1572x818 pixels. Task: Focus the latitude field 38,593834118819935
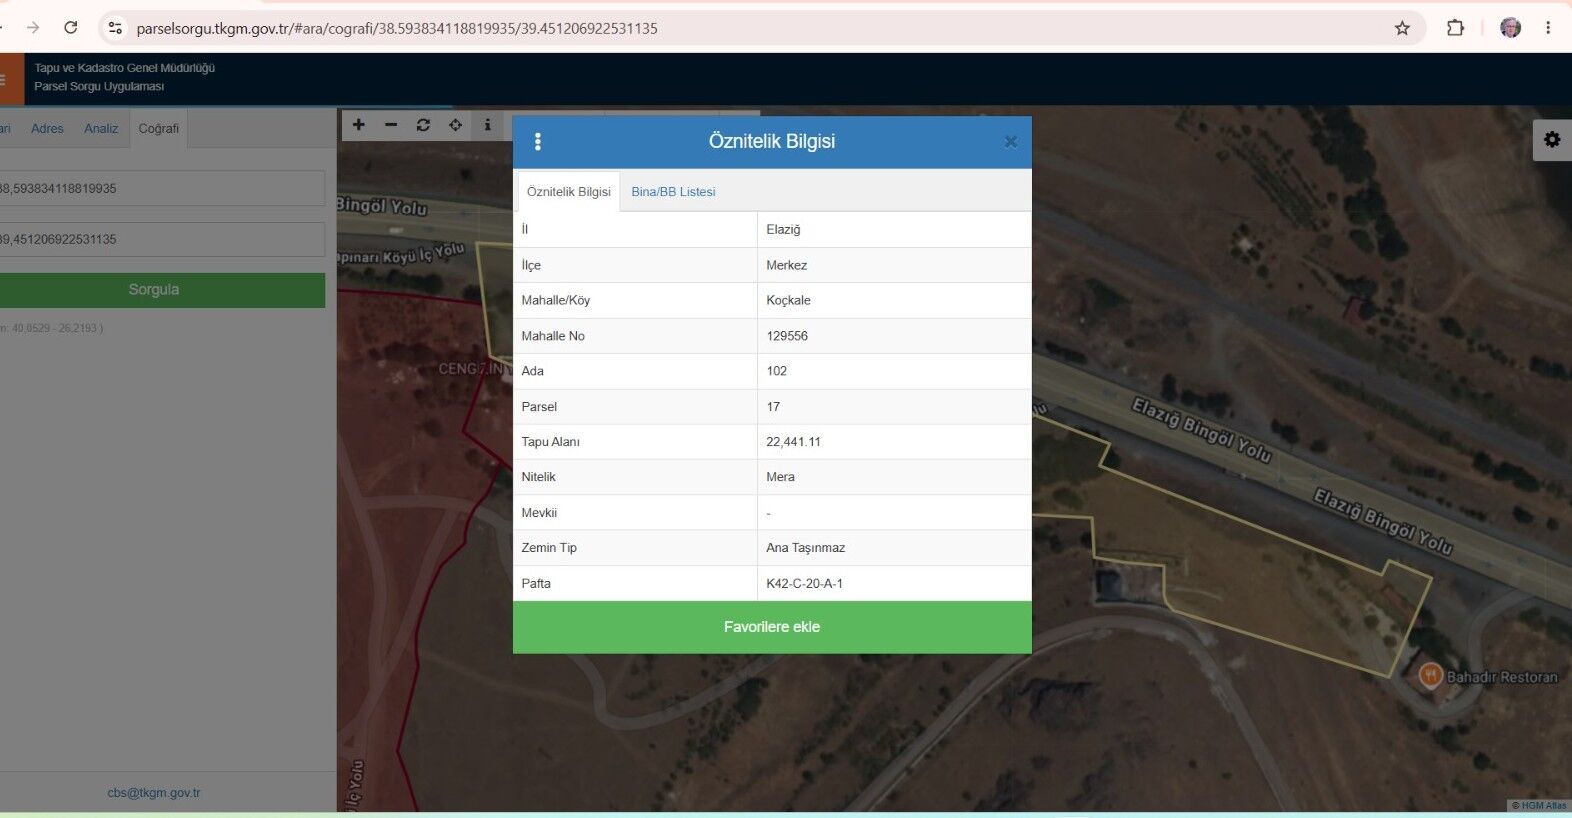click(x=160, y=188)
